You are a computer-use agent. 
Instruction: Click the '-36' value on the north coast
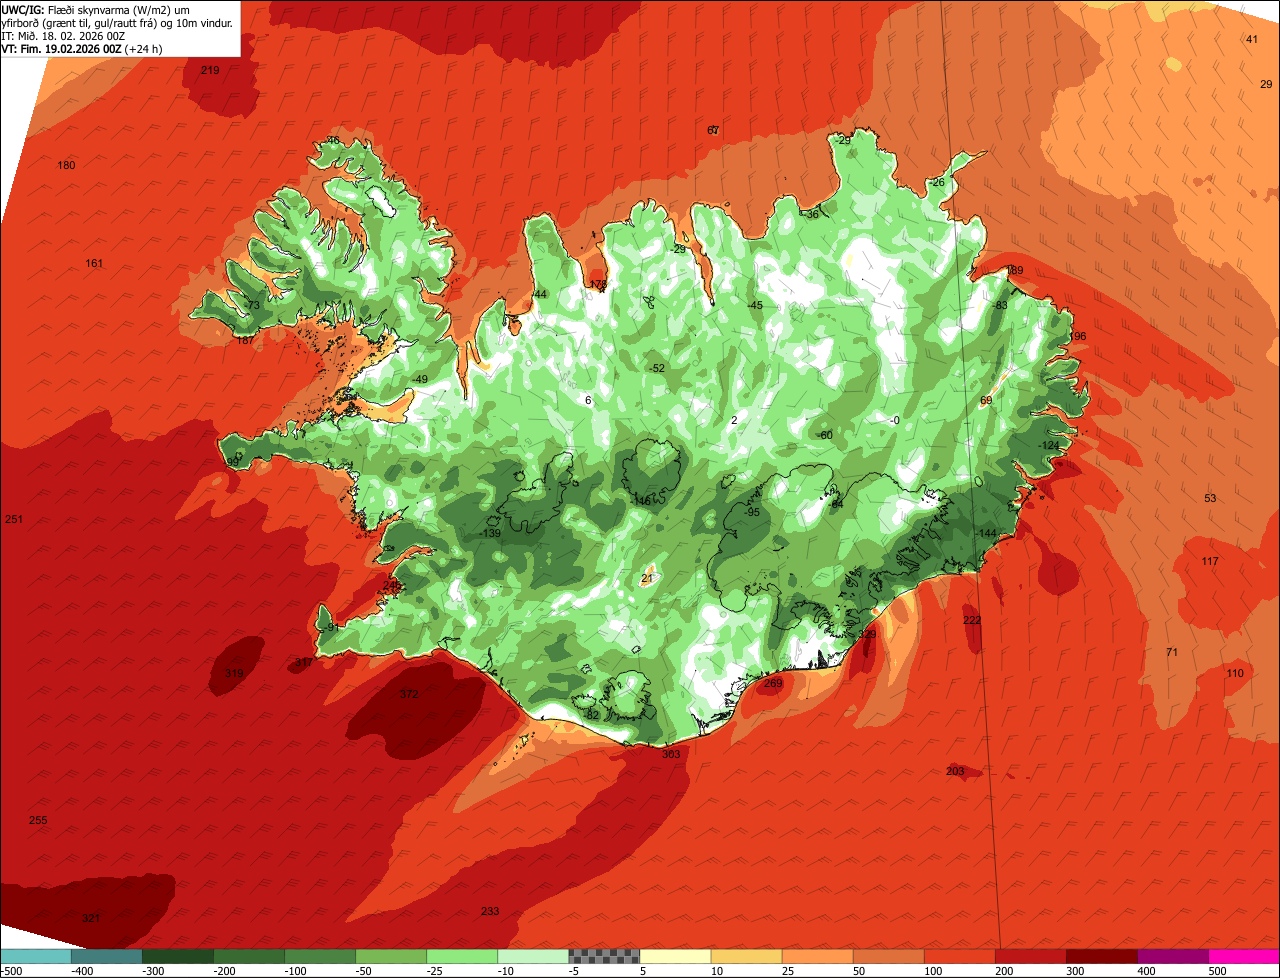click(x=811, y=214)
